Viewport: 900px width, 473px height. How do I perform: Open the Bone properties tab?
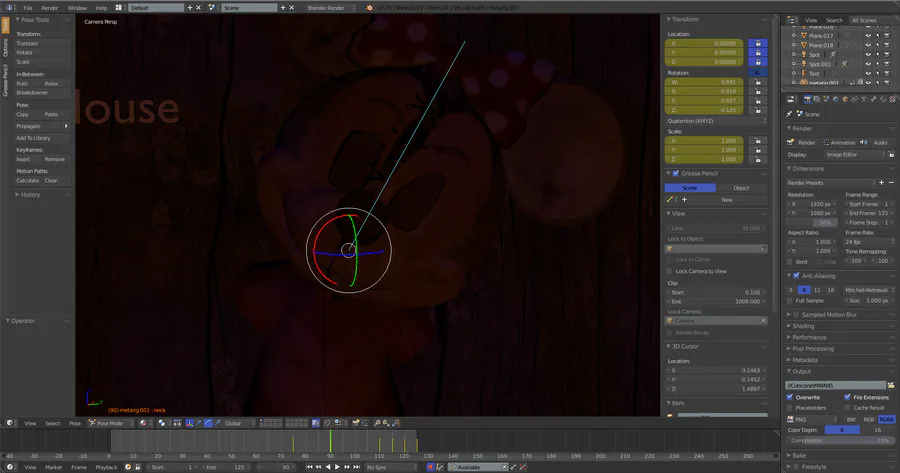tap(874, 99)
